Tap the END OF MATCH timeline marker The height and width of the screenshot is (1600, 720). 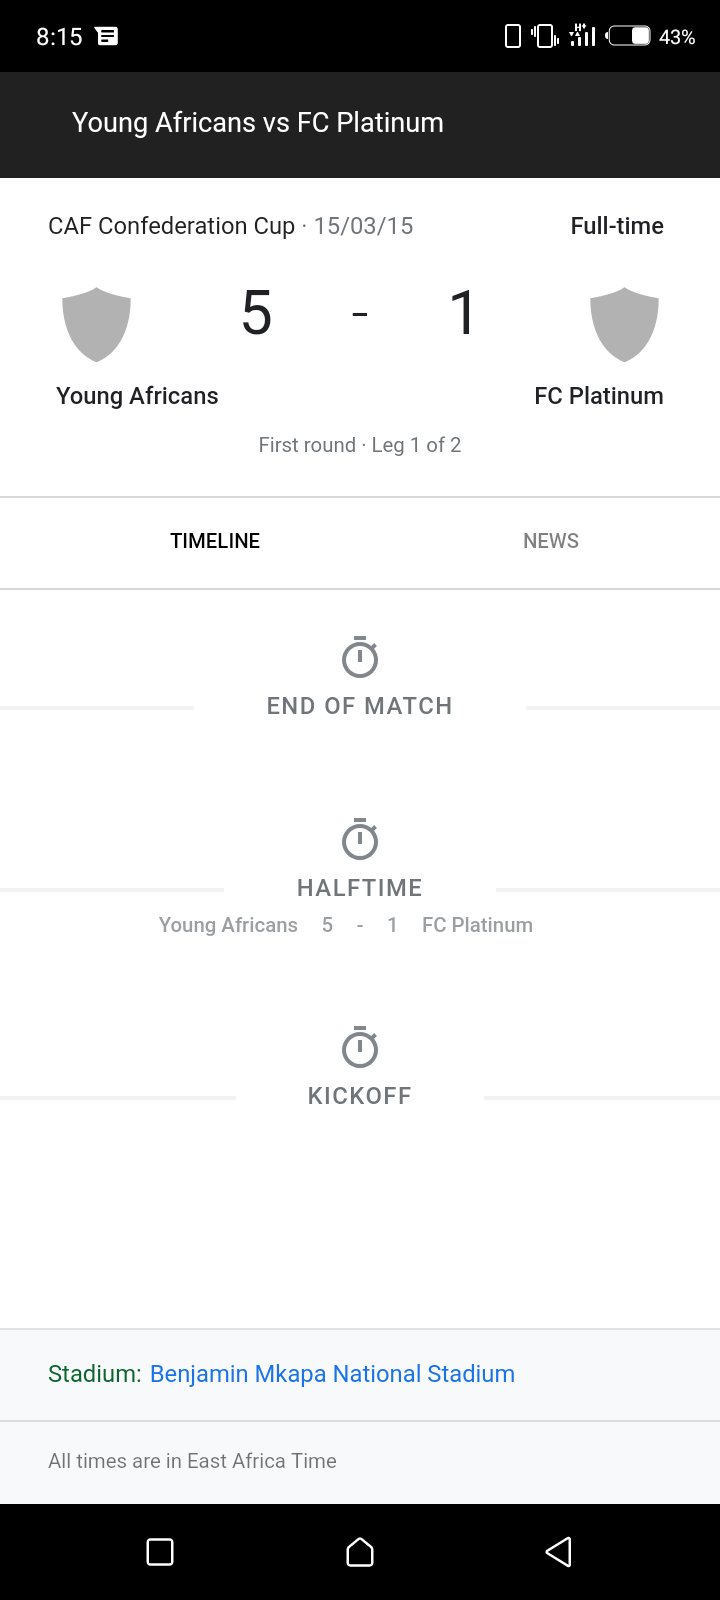click(360, 706)
